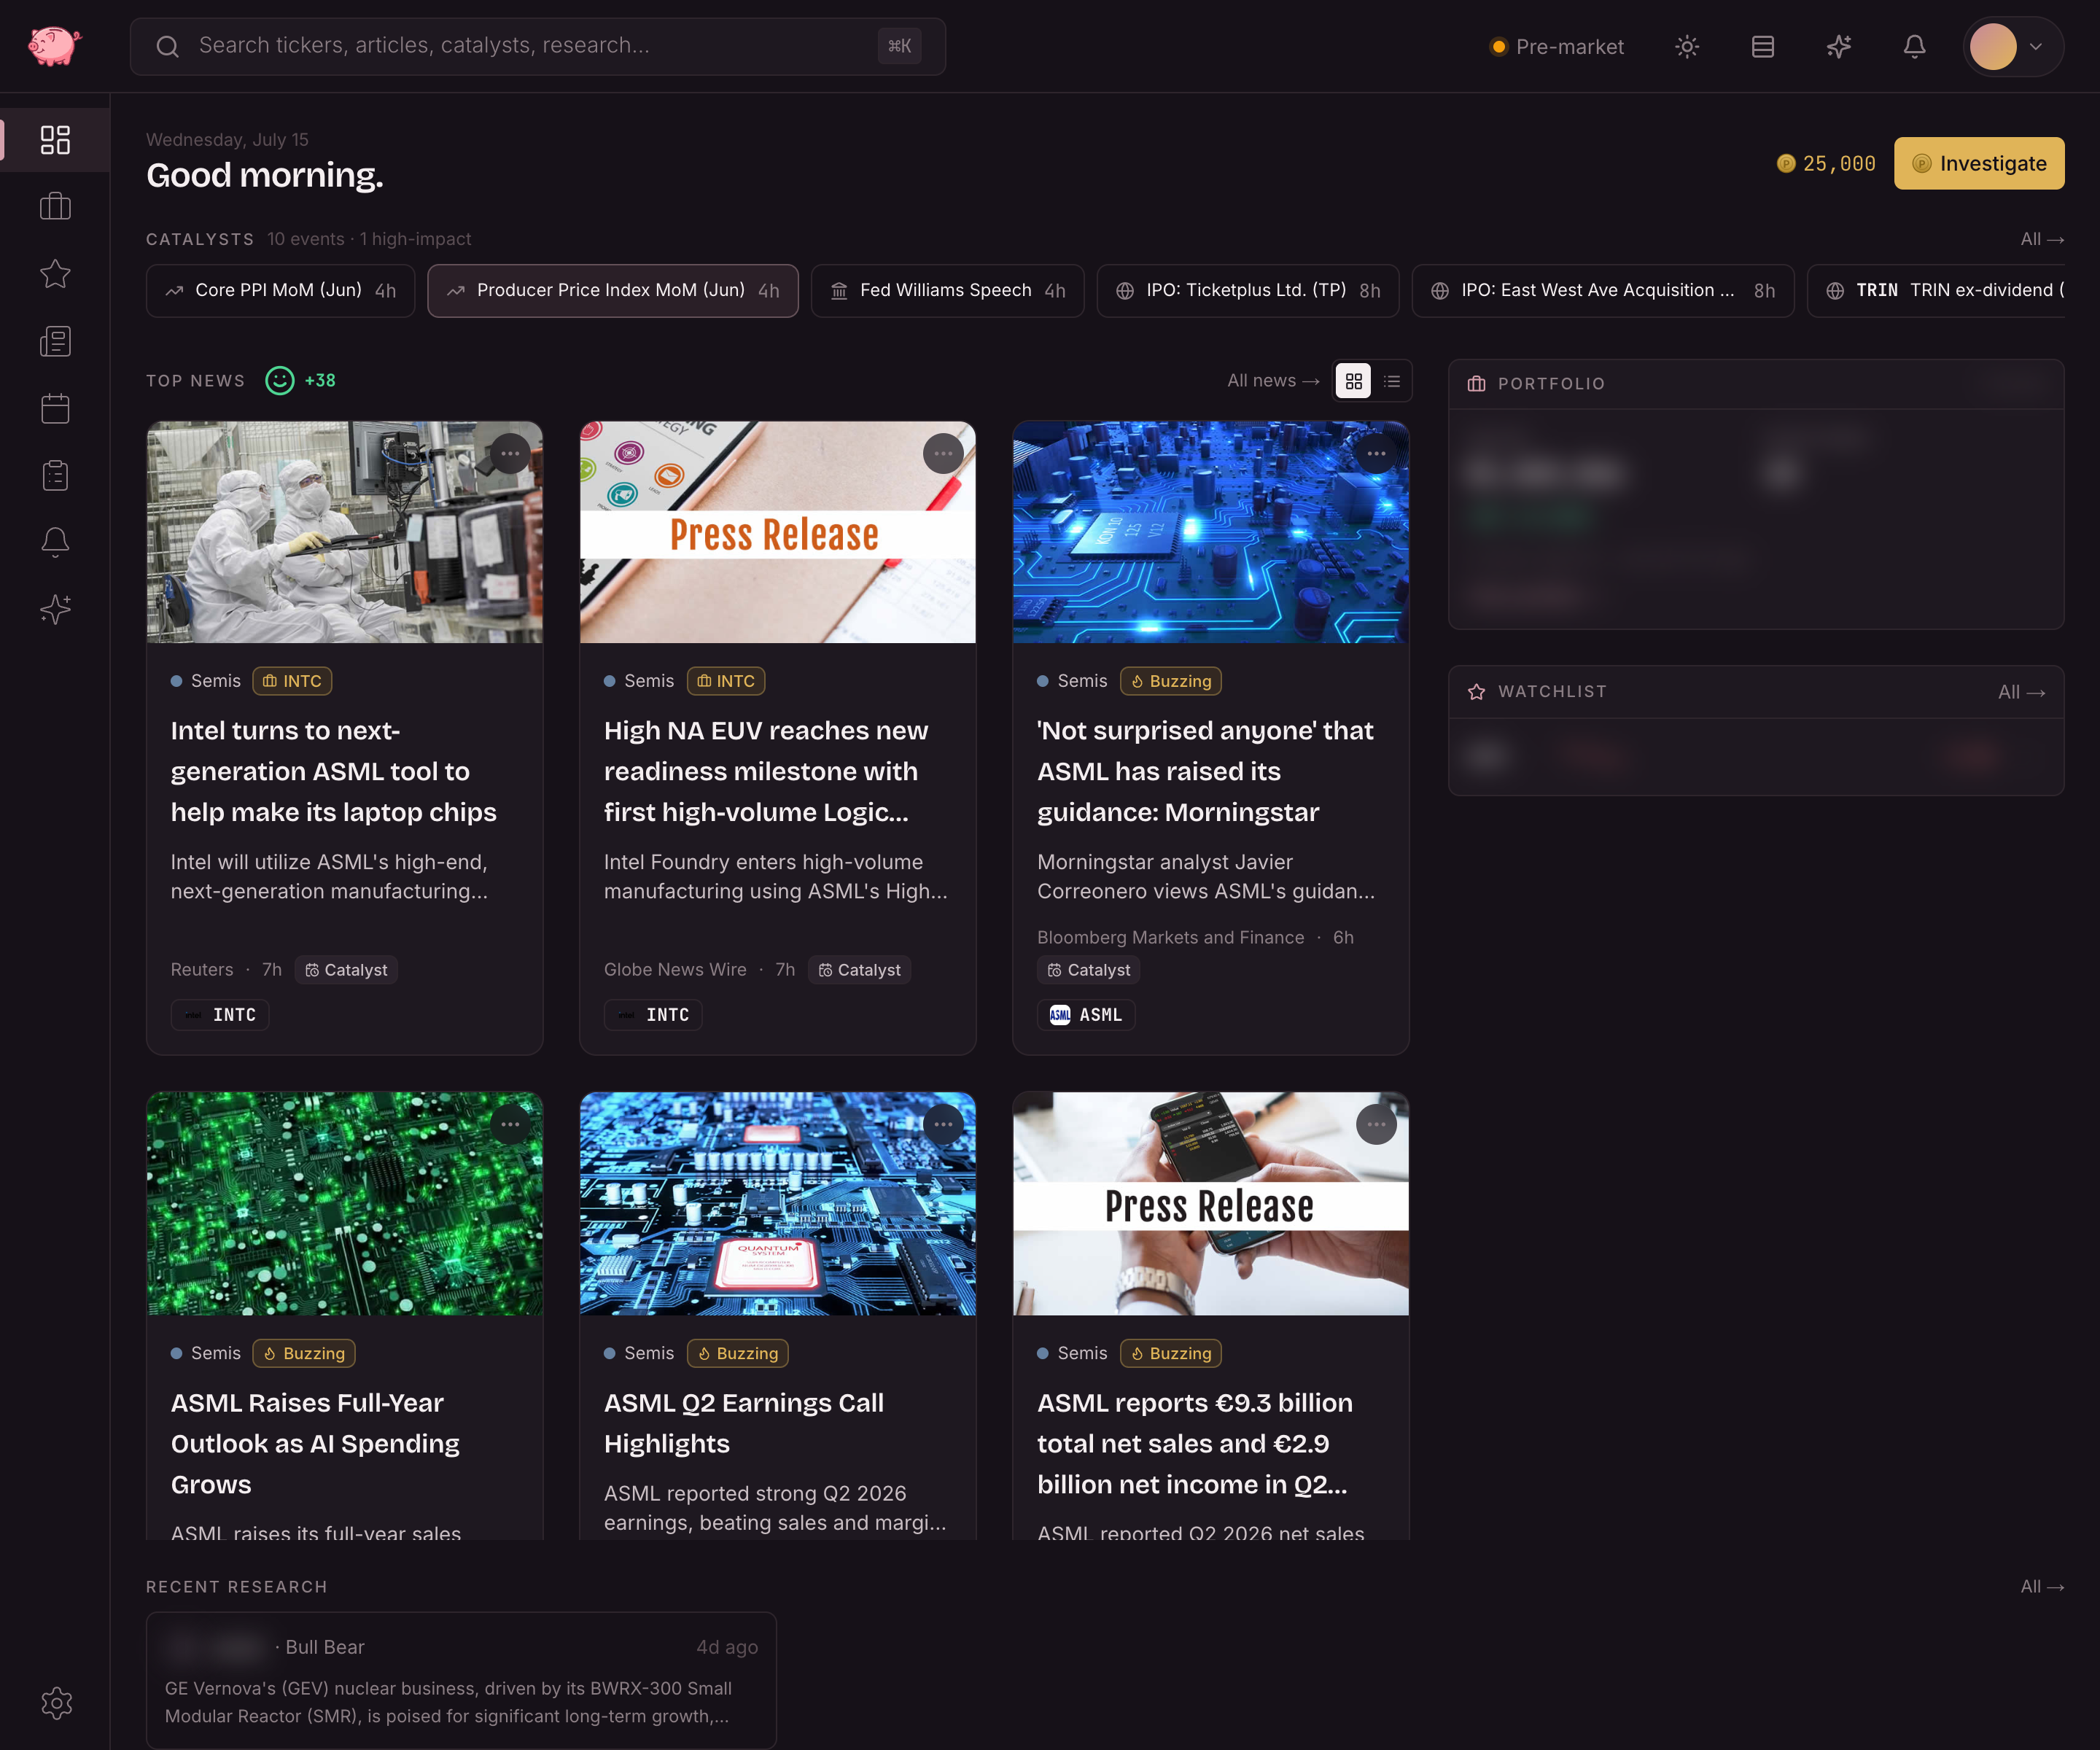
Task: Open more options on ASML €9.3 billion card
Action: click(x=1376, y=1125)
